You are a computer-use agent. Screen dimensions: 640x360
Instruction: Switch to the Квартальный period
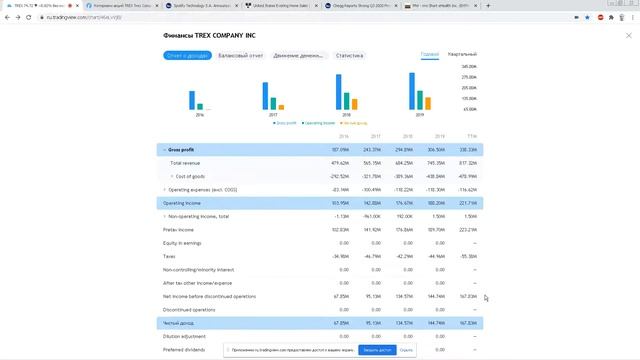tap(462, 54)
